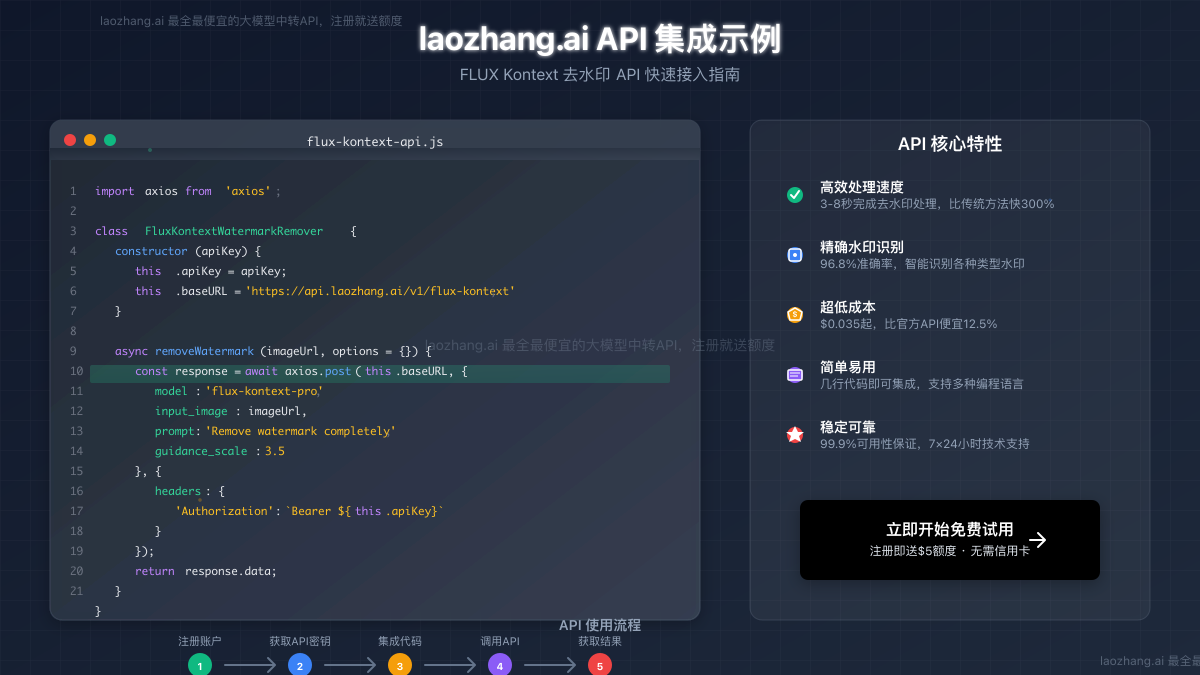
Task: Click the 注册账户 step label
Action: (x=200, y=641)
